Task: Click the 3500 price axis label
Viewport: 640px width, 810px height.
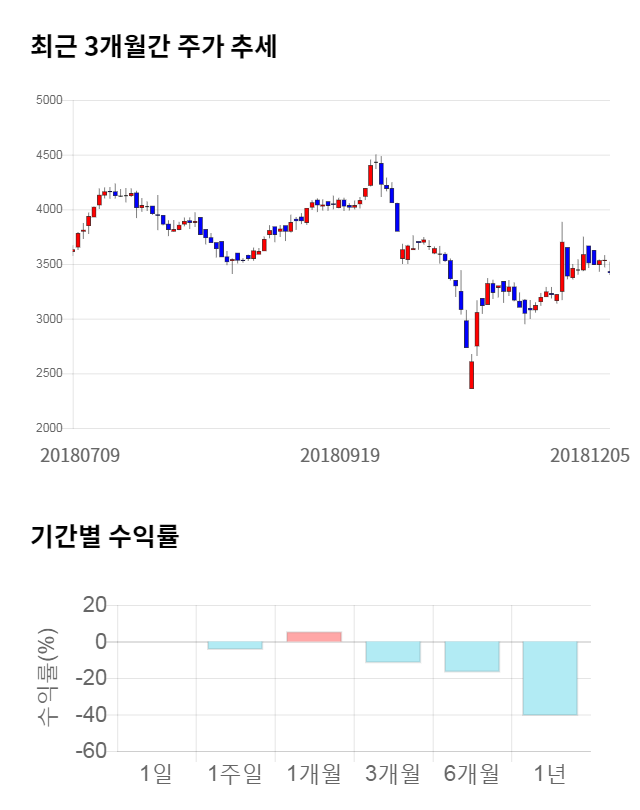Action: (x=48, y=264)
